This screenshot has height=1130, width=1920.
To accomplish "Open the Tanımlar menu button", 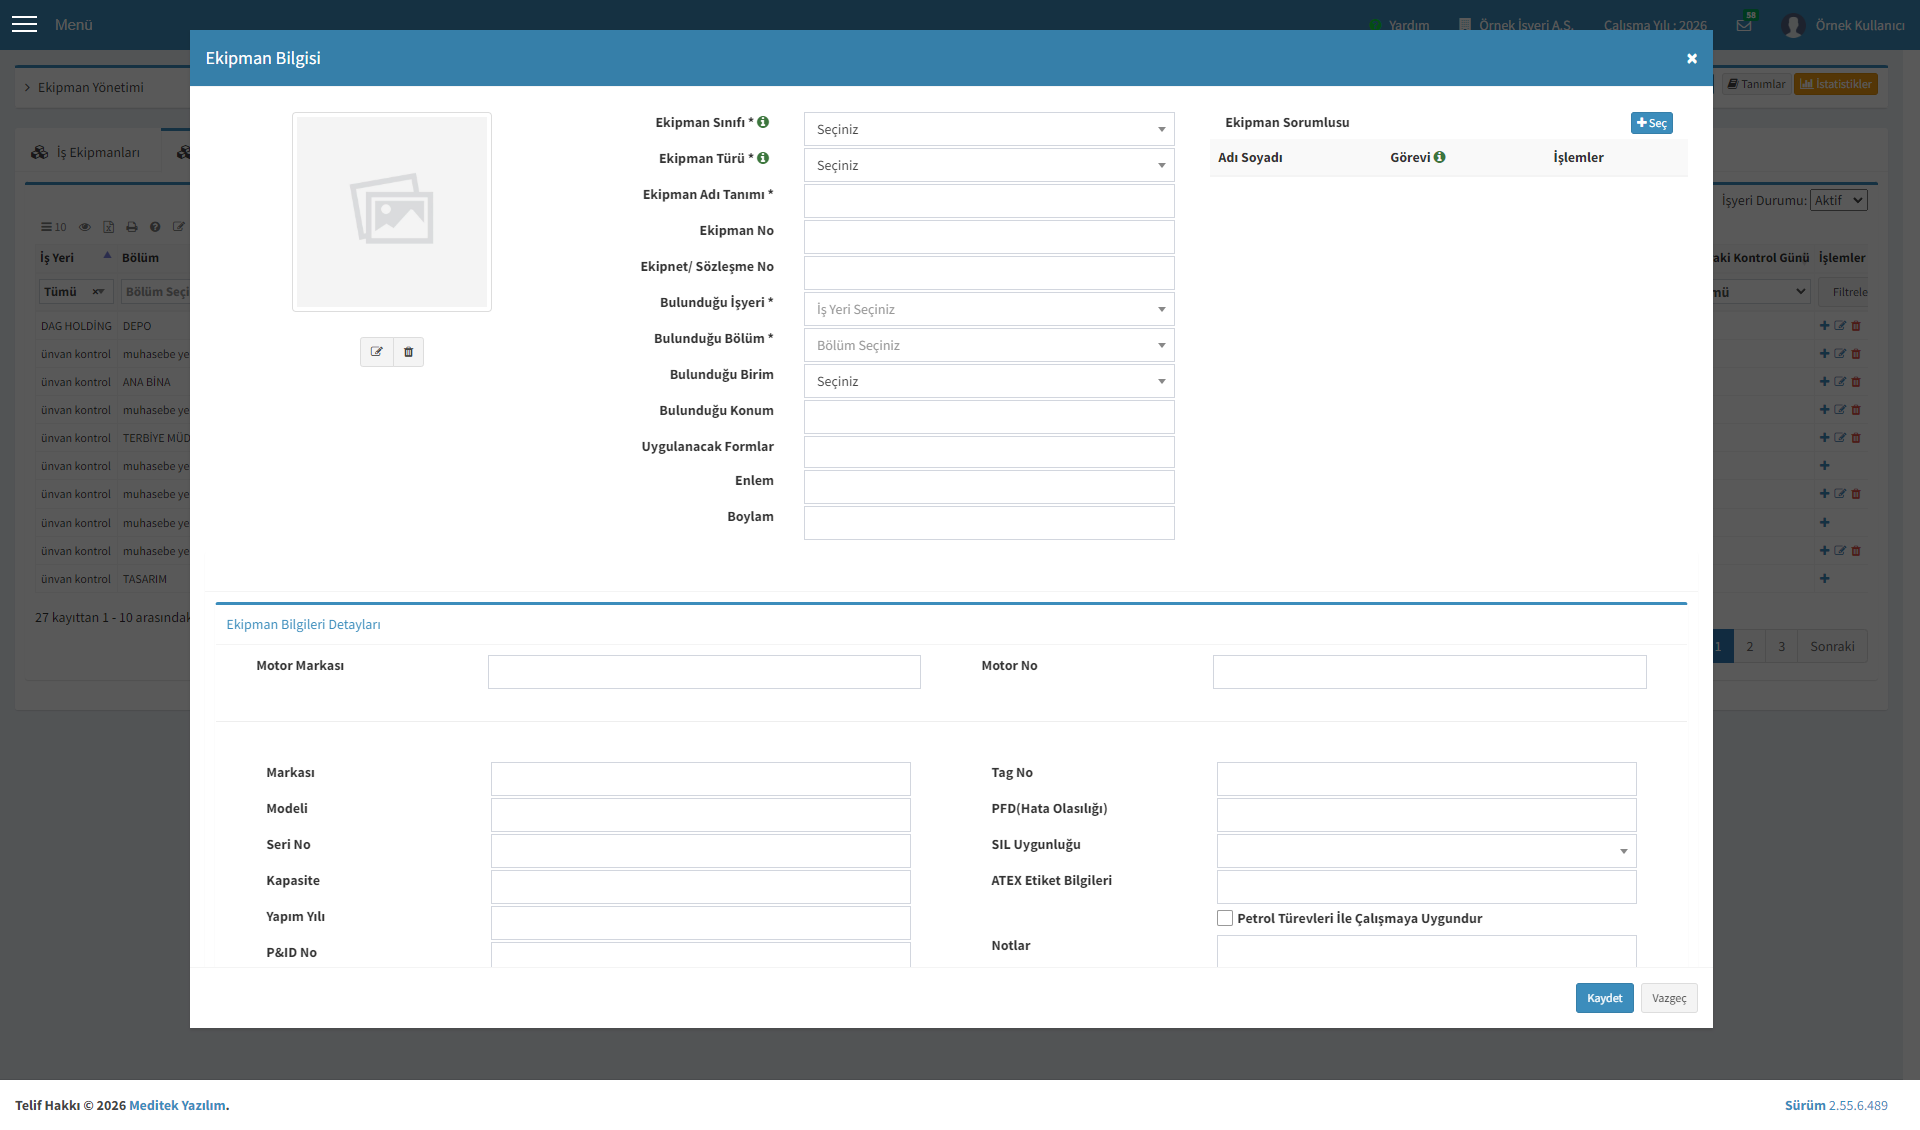I will point(1757,84).
